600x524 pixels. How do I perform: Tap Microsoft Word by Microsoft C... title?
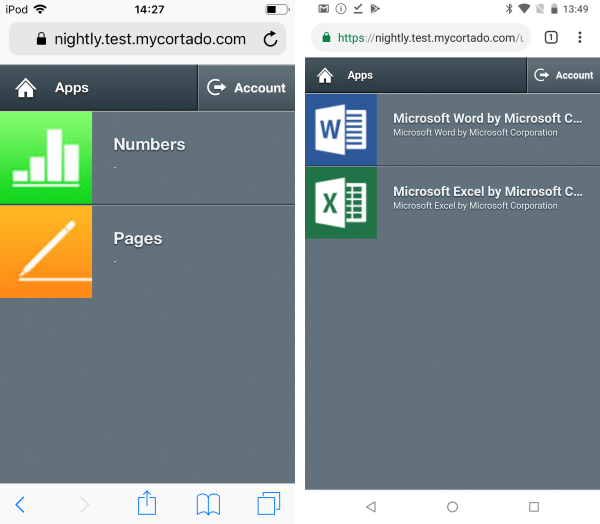[488, 118]
